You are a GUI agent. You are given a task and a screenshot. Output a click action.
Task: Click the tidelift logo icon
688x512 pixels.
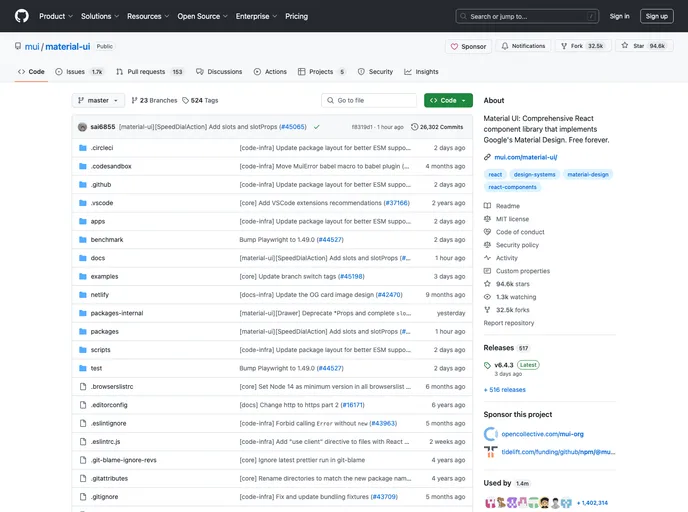[491, 451]
